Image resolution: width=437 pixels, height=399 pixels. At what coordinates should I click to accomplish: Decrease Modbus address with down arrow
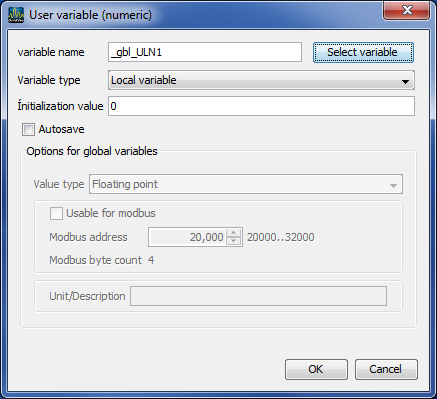click(x=234, y=241)
